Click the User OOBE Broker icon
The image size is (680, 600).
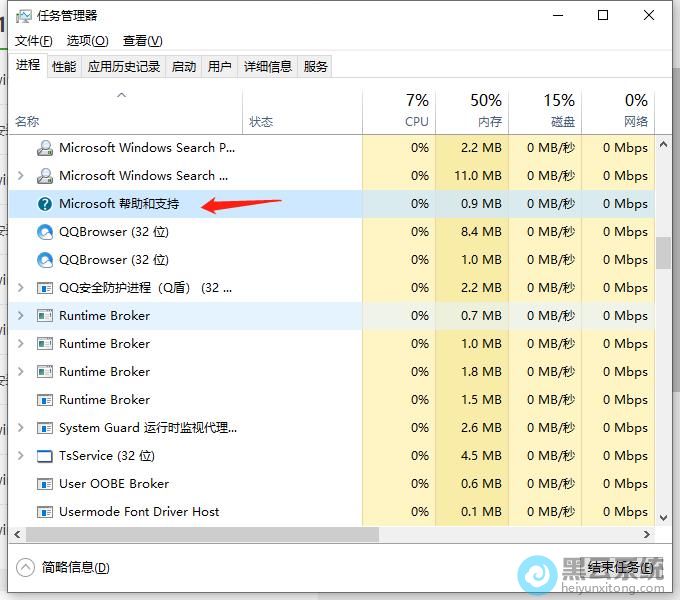click(44, 484)
